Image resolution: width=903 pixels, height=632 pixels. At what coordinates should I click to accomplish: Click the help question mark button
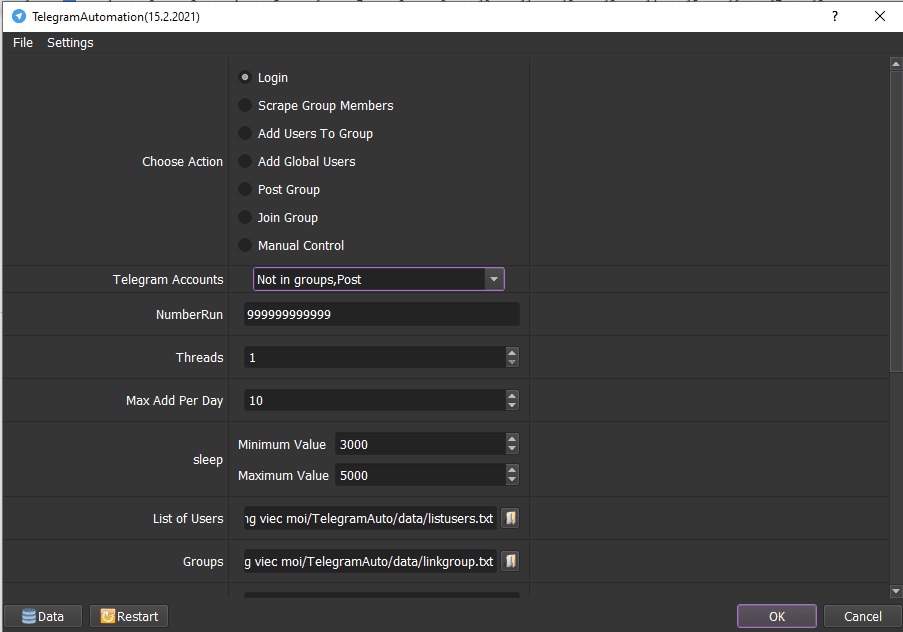coord(834,16)
